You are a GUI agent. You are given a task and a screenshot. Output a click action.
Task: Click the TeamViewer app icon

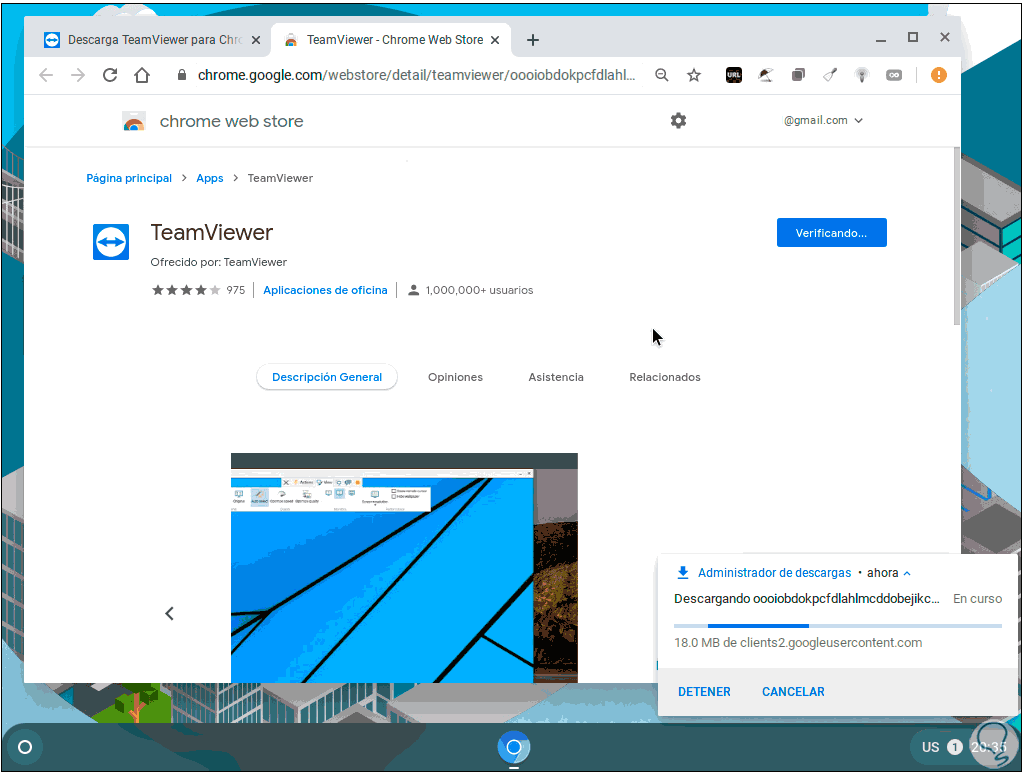click(111, 242)
